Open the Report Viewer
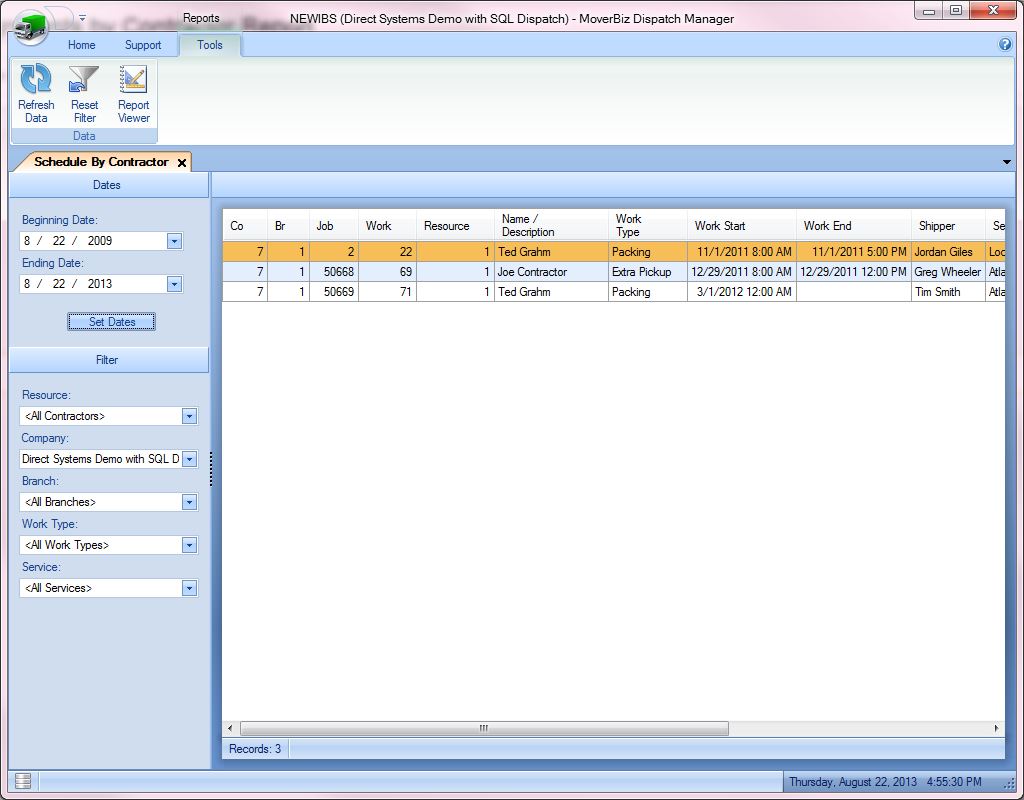This screenshot has width=1024, height=800. (133, 81)
